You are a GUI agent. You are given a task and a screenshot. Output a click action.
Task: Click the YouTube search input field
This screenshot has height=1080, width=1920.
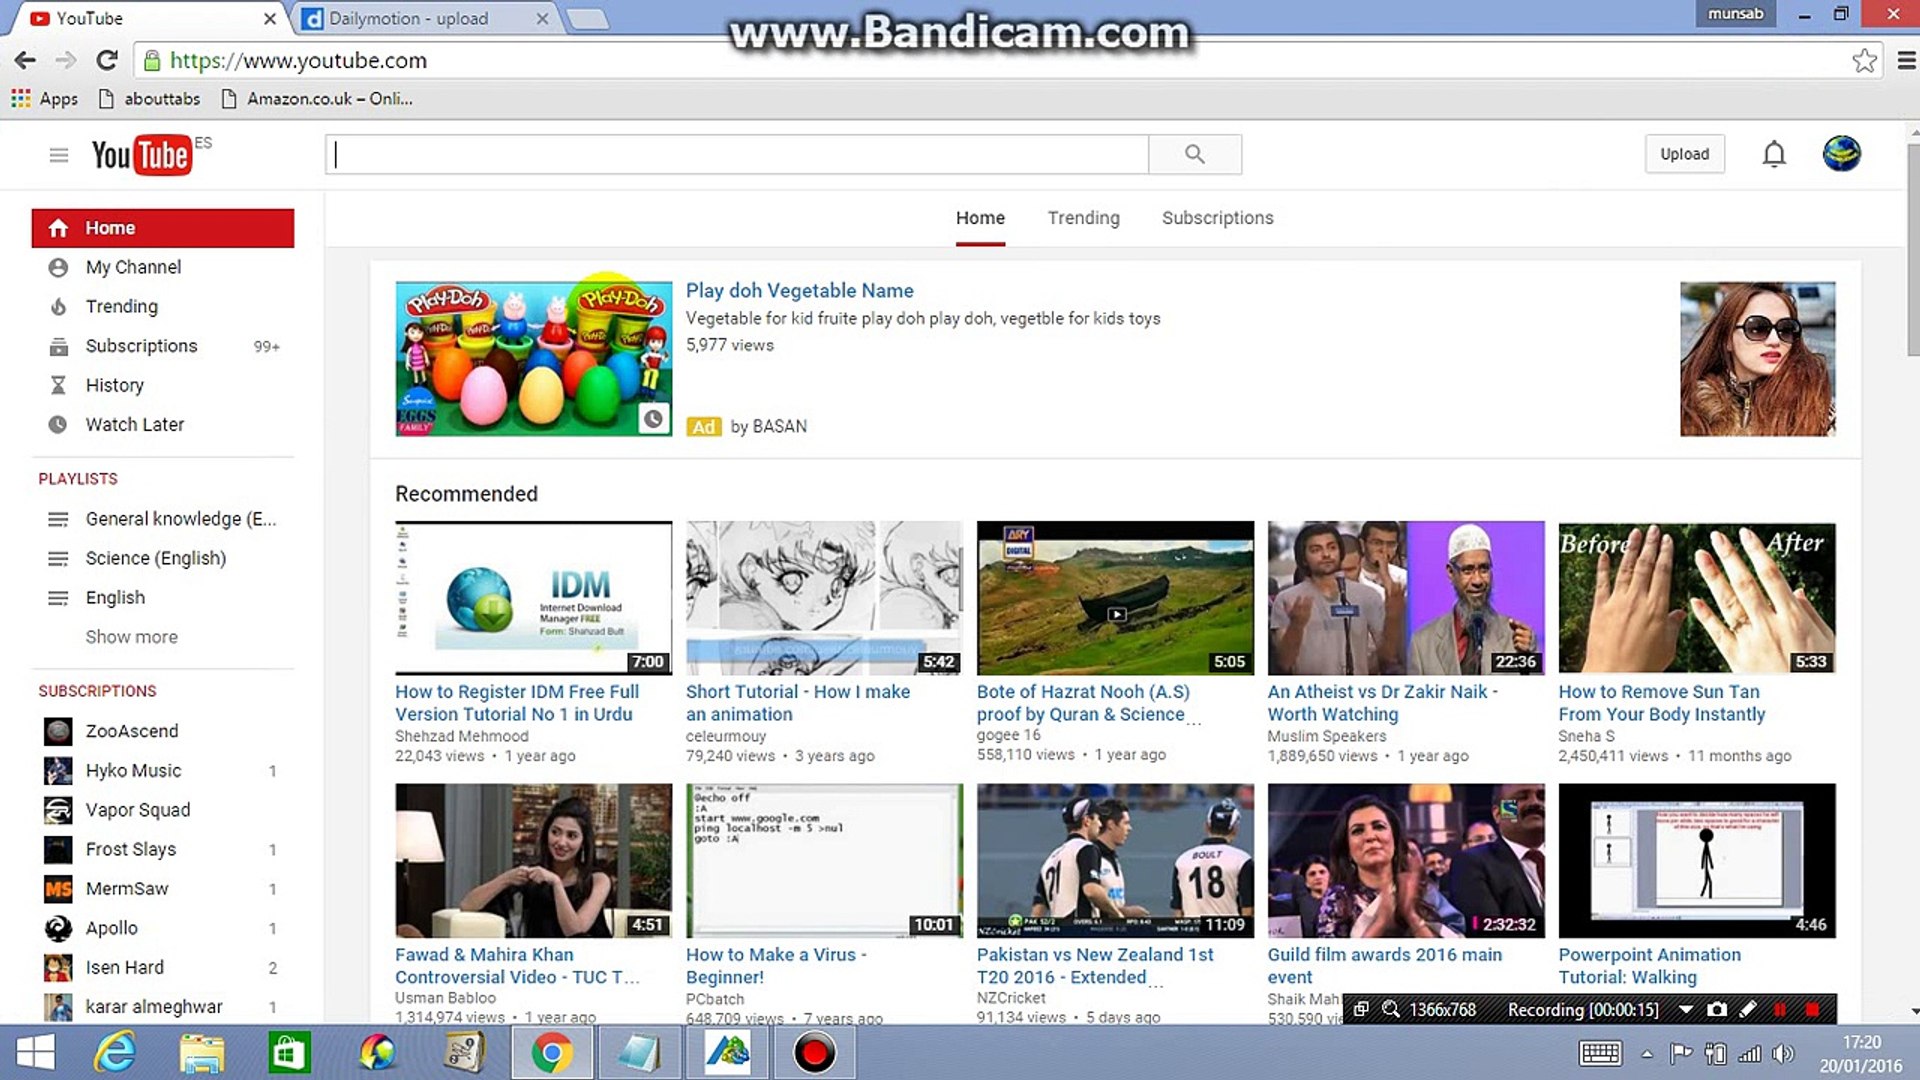738,154
